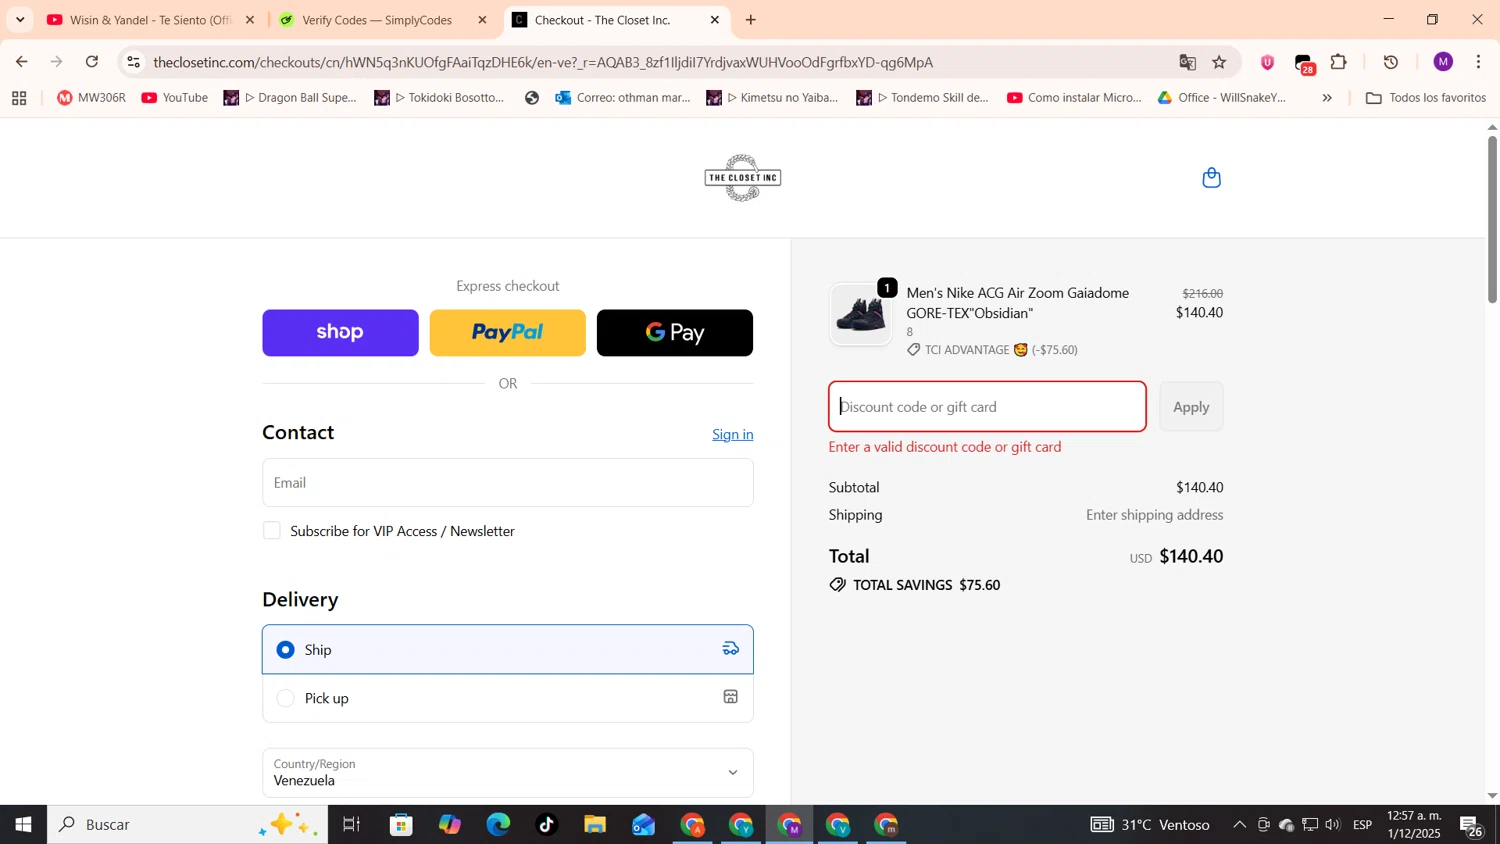This screenshot has height=844, width=1500.
Task: Open Chrome three-dot menu
Action: tap(1478, 62)
